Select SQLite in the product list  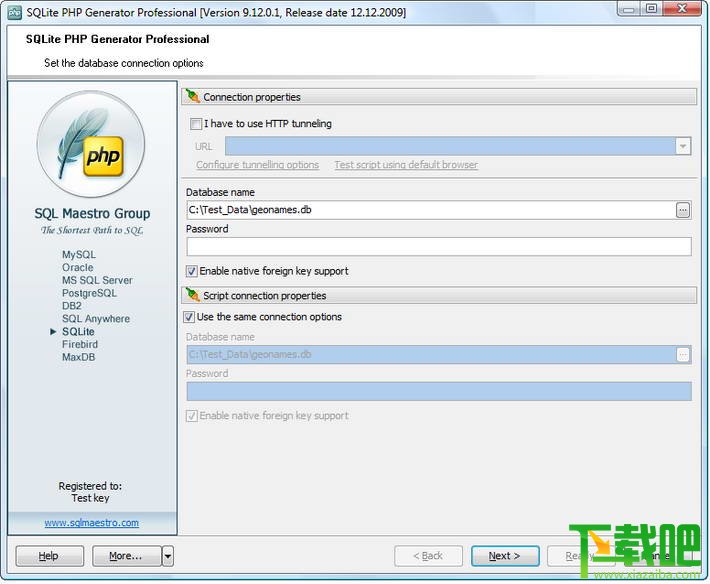click(x=78, y=331)
